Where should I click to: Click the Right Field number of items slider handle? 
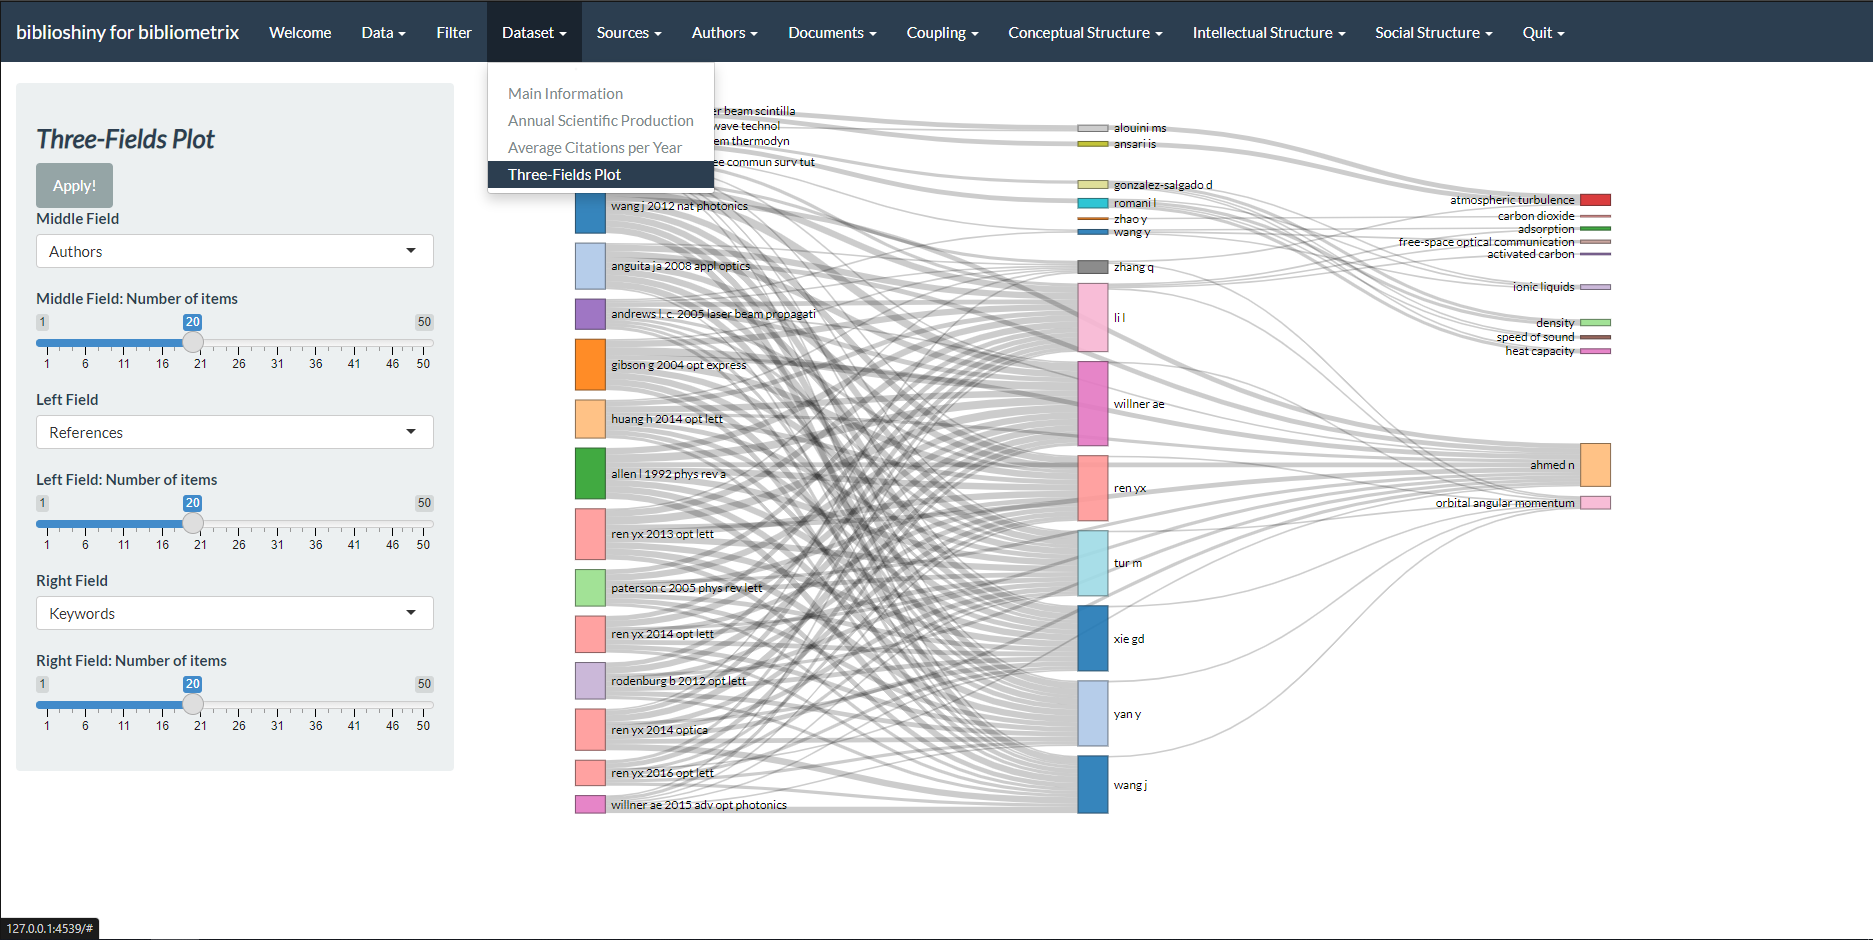(193, 704)
